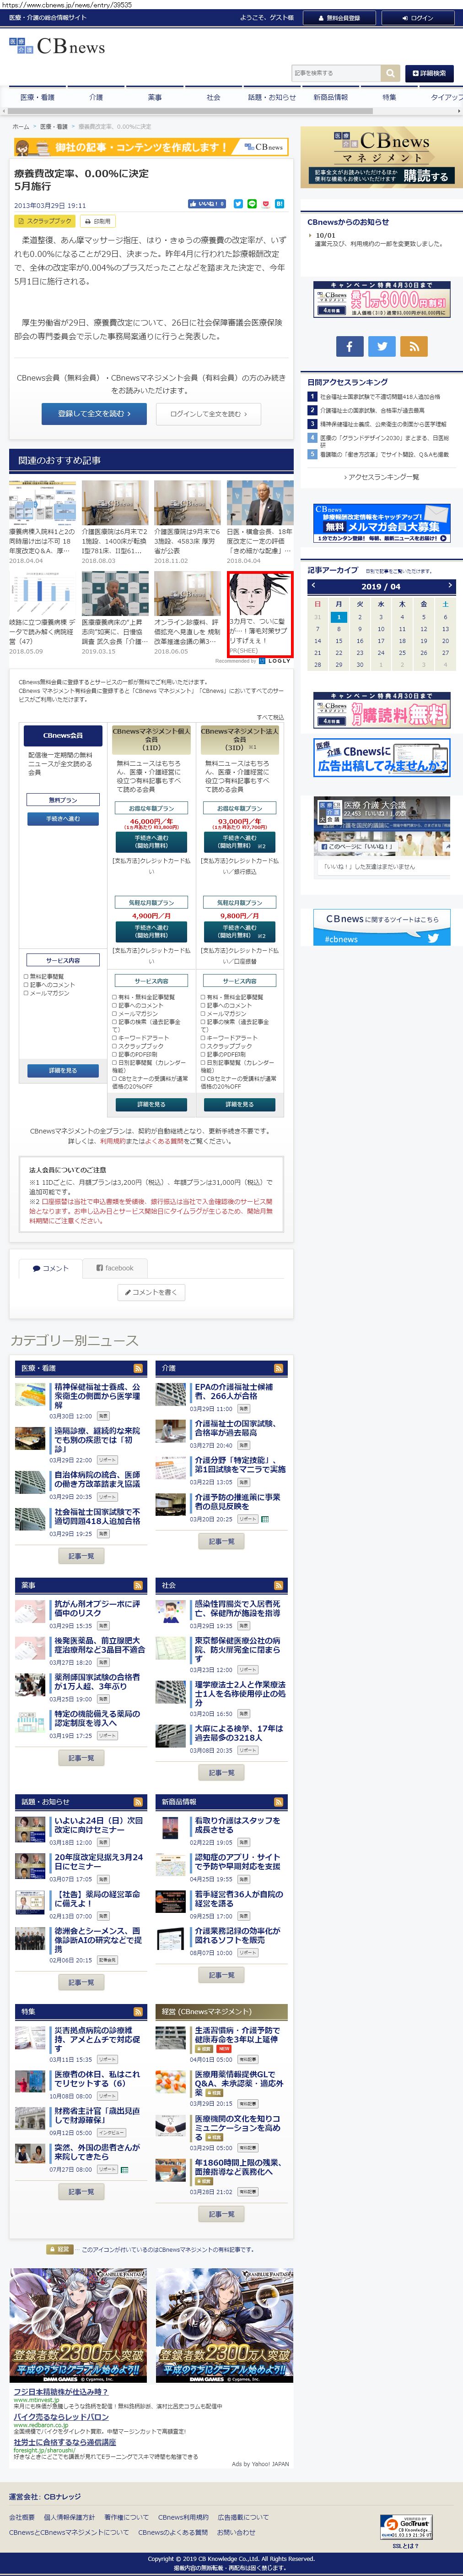Click the メルマガ会員大募集 banner
The image size is (463, 2576).
point(381,524)
